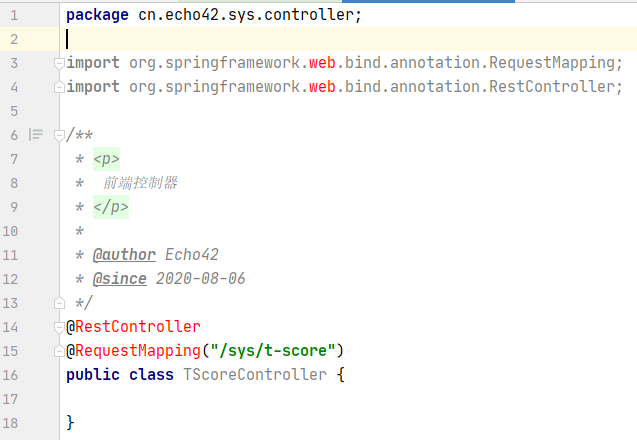Click the @RequestMapping annotation
637x440 pixels.
137,351
